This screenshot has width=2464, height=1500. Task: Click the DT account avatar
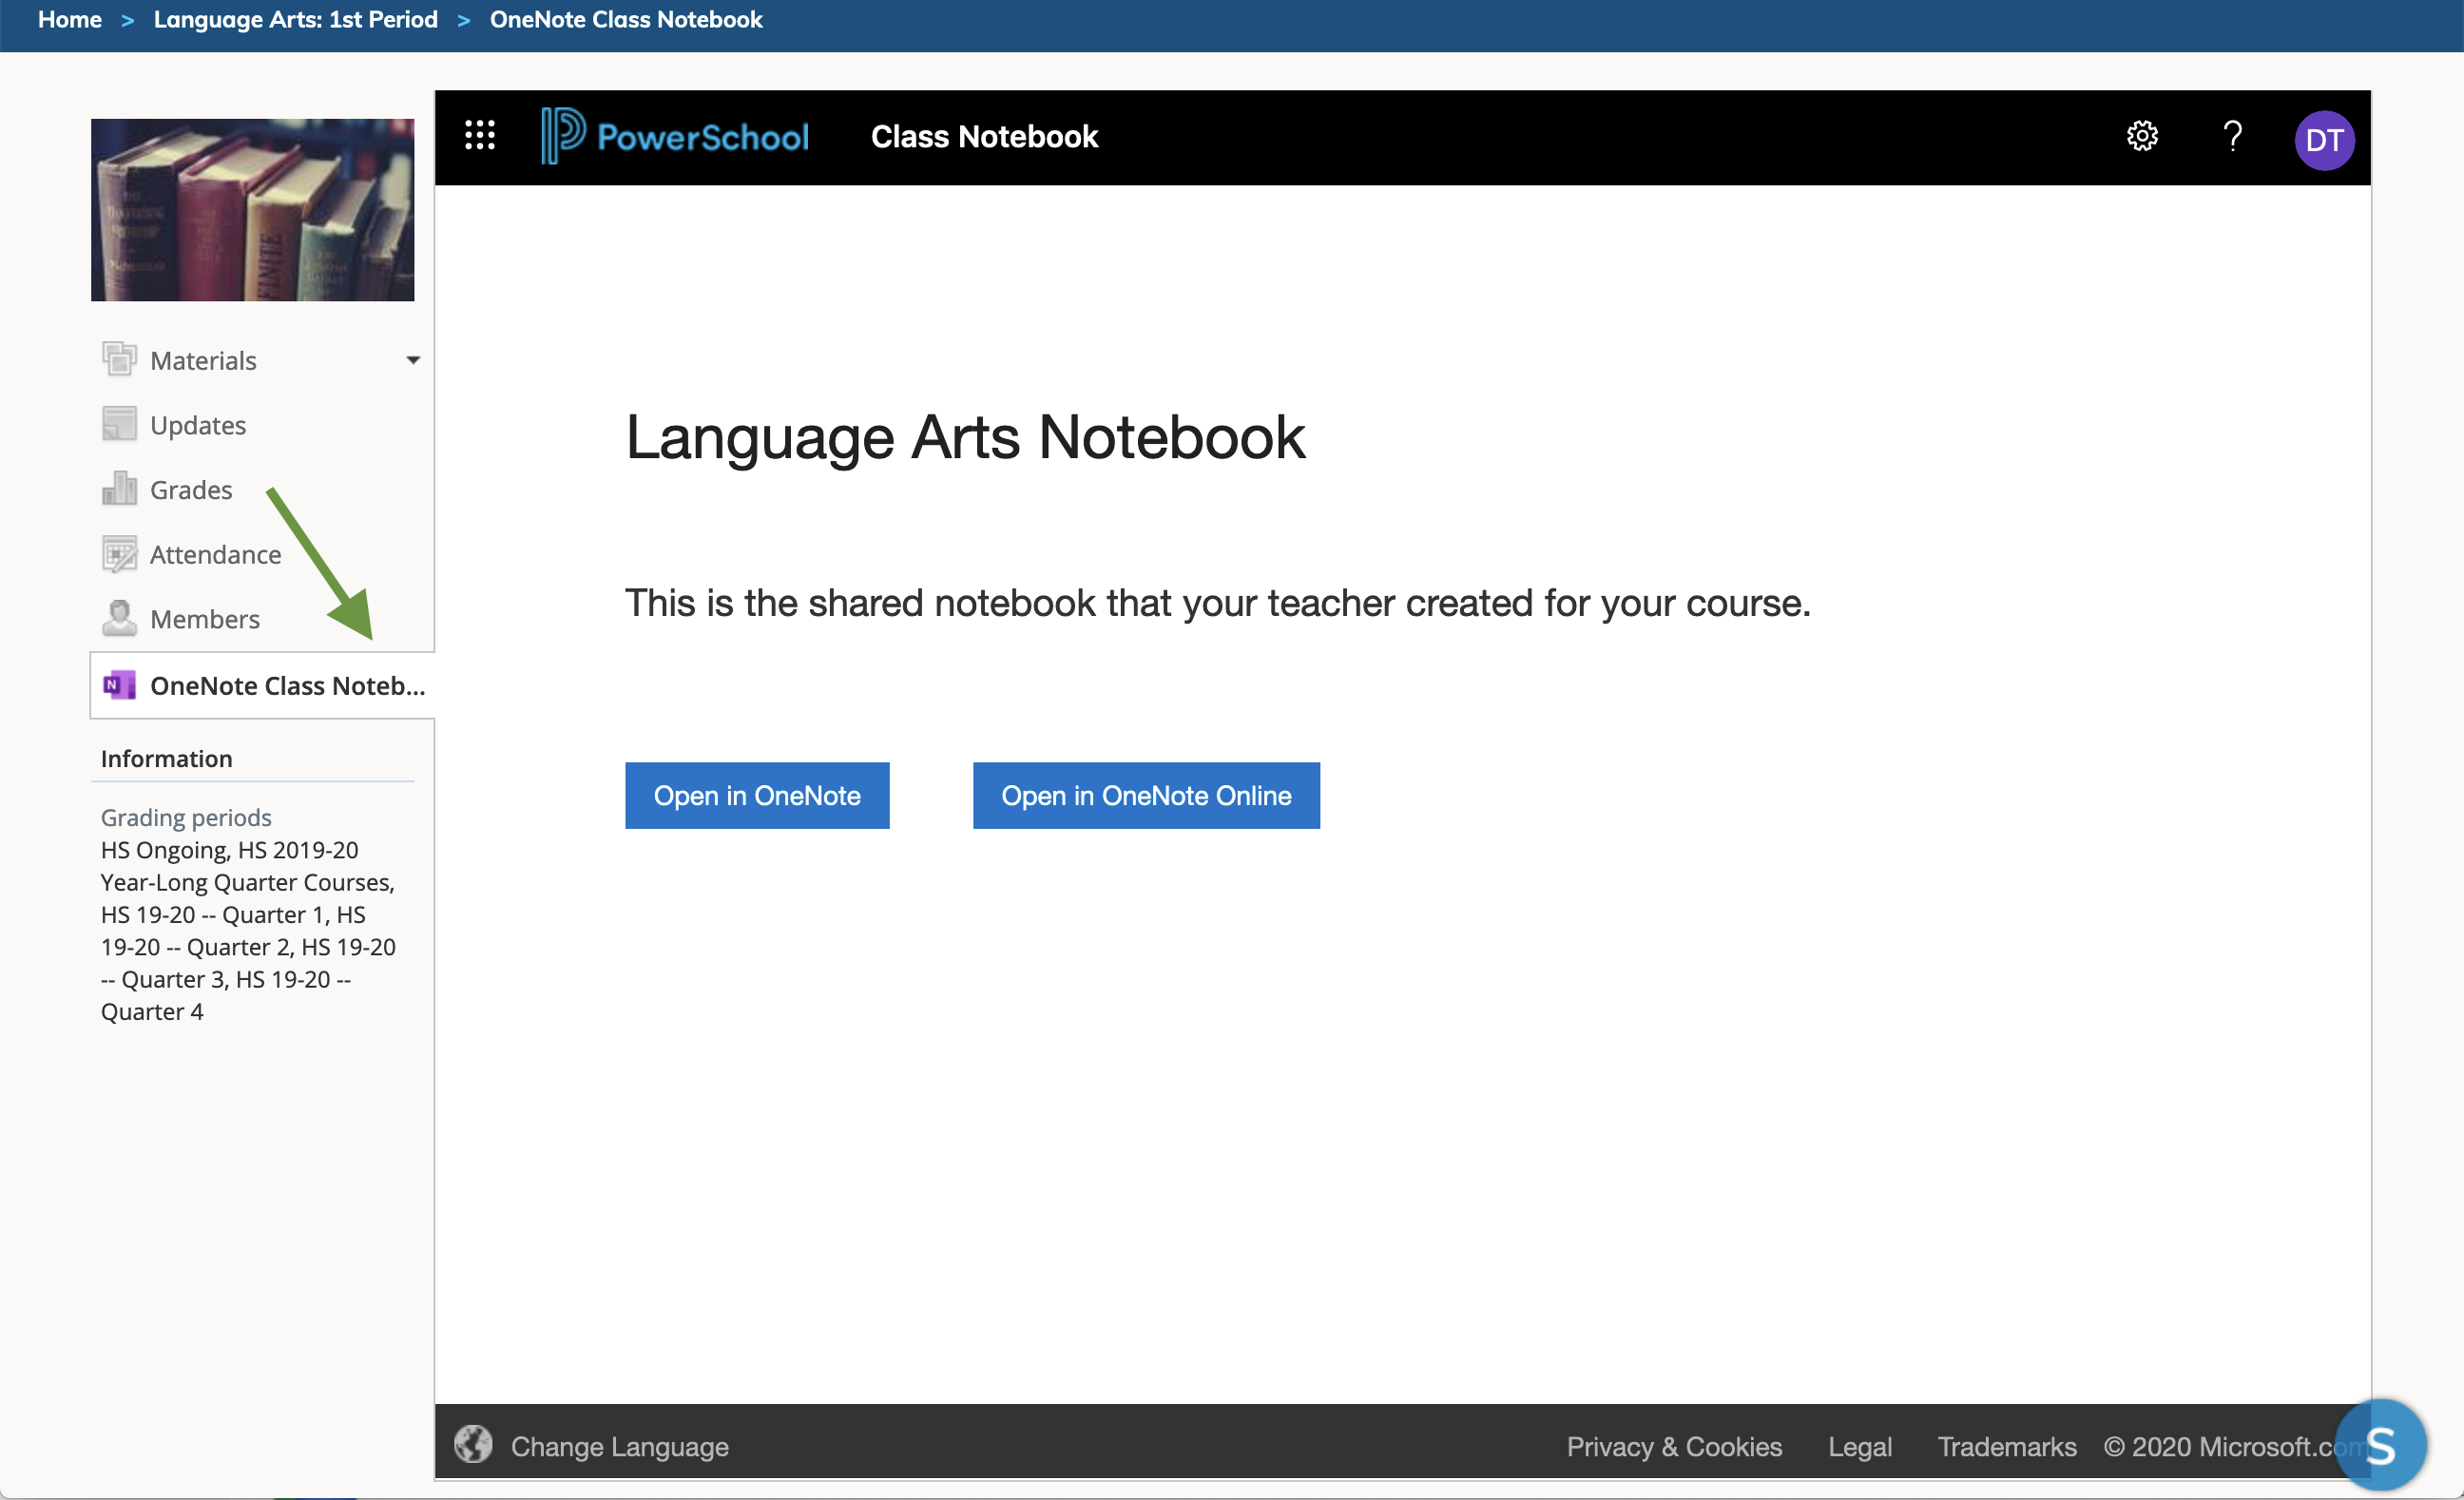2324,139
